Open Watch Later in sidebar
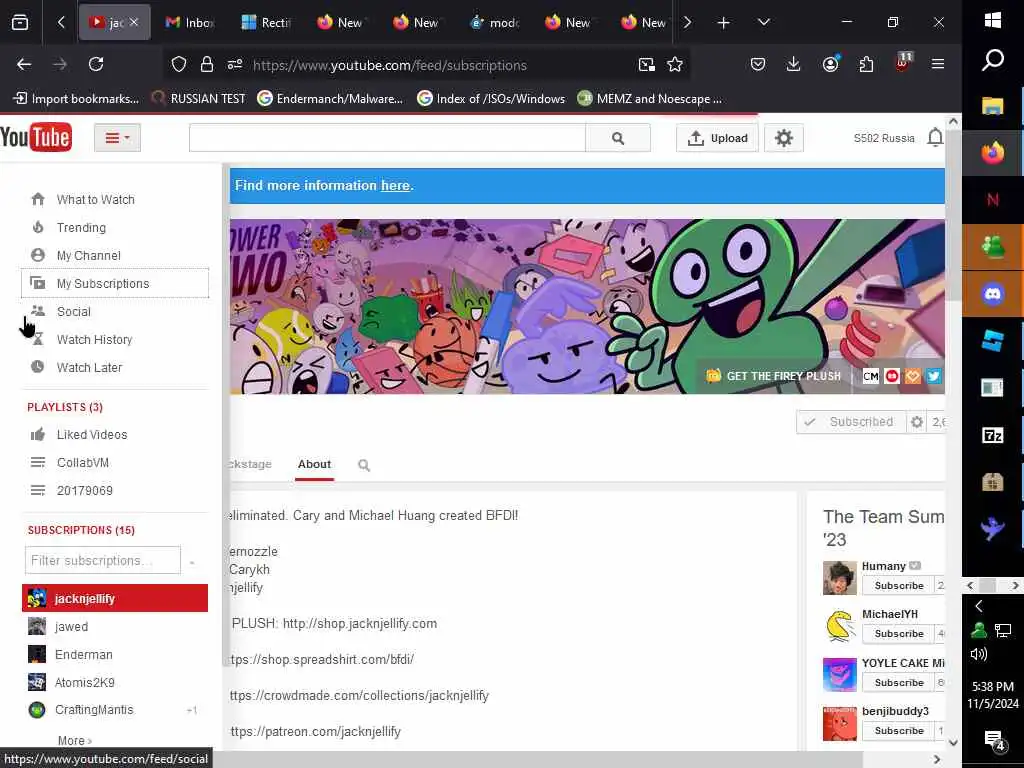 89,368
